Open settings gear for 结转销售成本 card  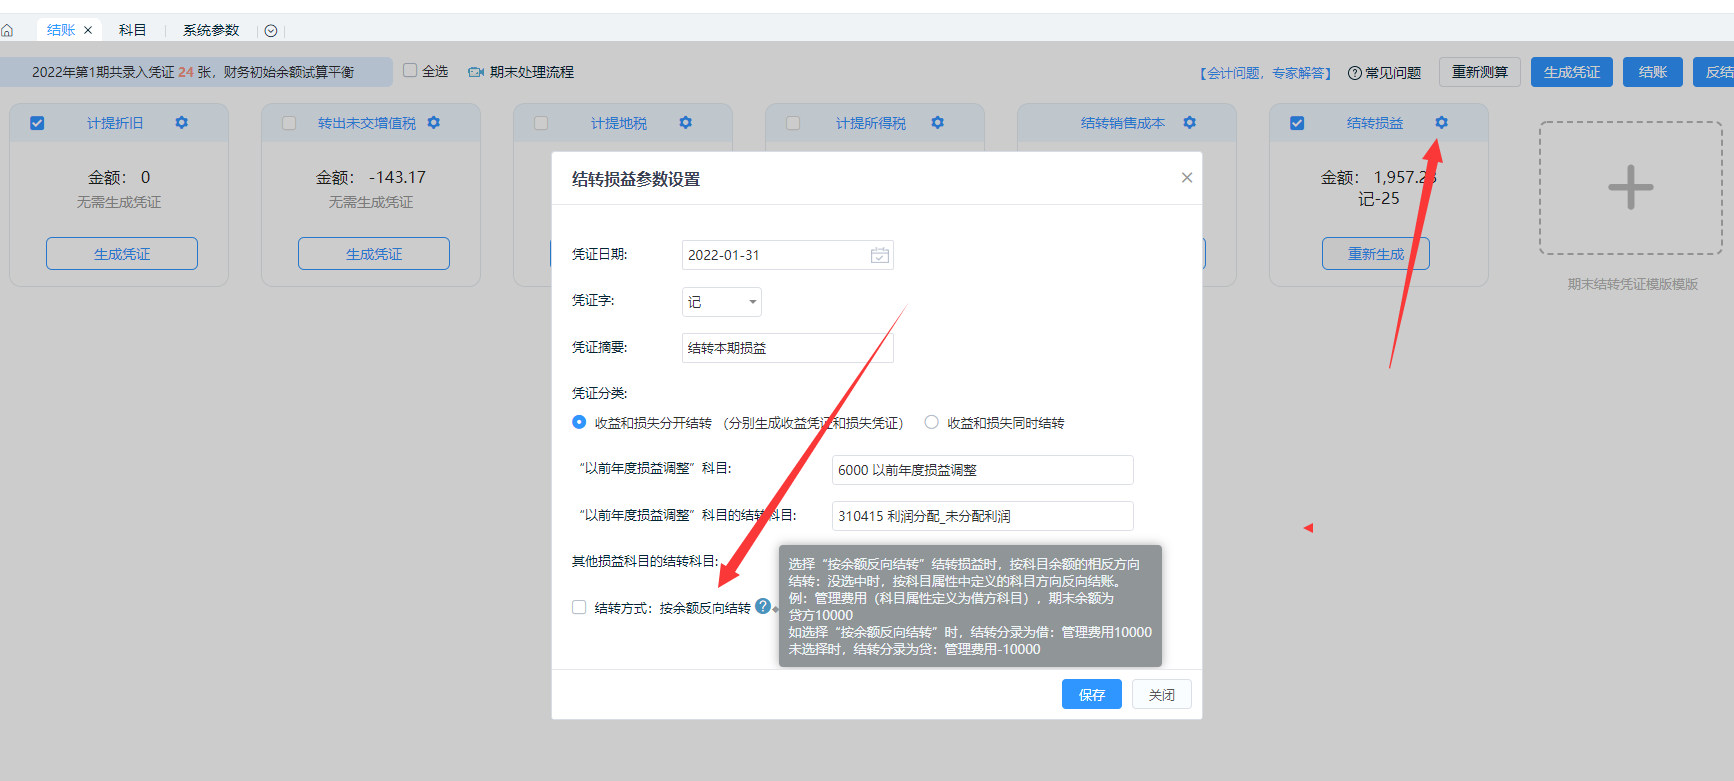(1189, 123)
